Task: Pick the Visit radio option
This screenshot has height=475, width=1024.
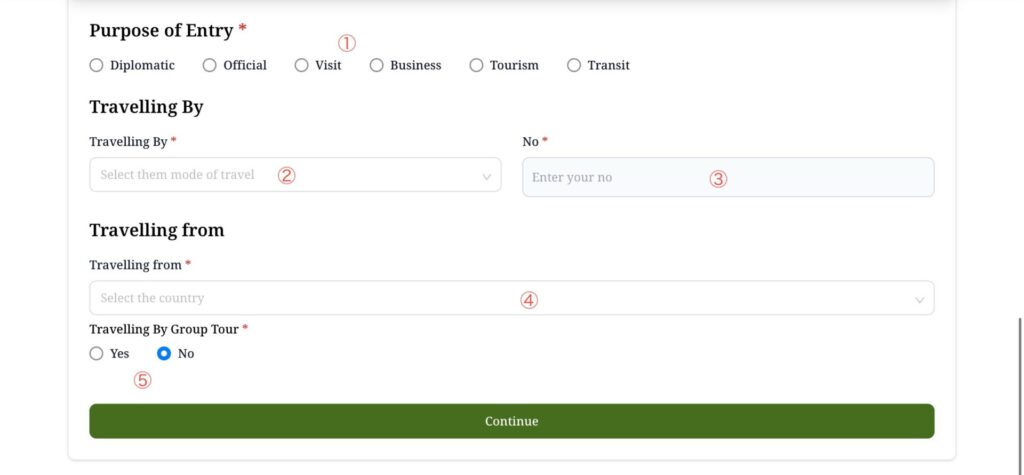Action: [301, 66]
